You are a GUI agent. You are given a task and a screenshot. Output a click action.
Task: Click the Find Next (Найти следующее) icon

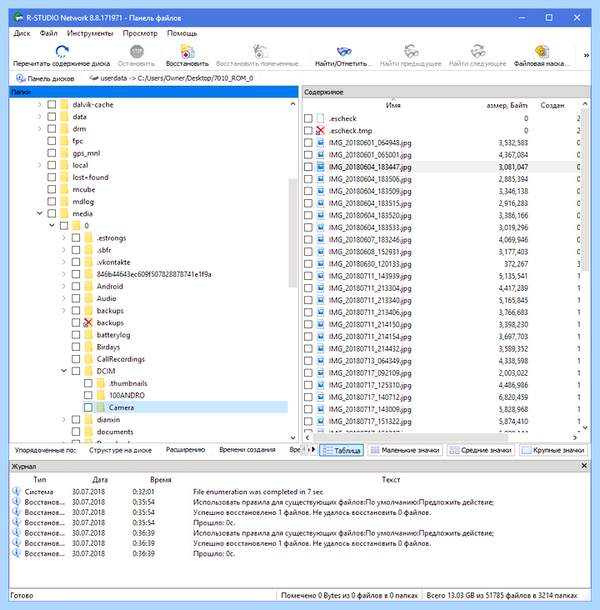tap(478, 51)
